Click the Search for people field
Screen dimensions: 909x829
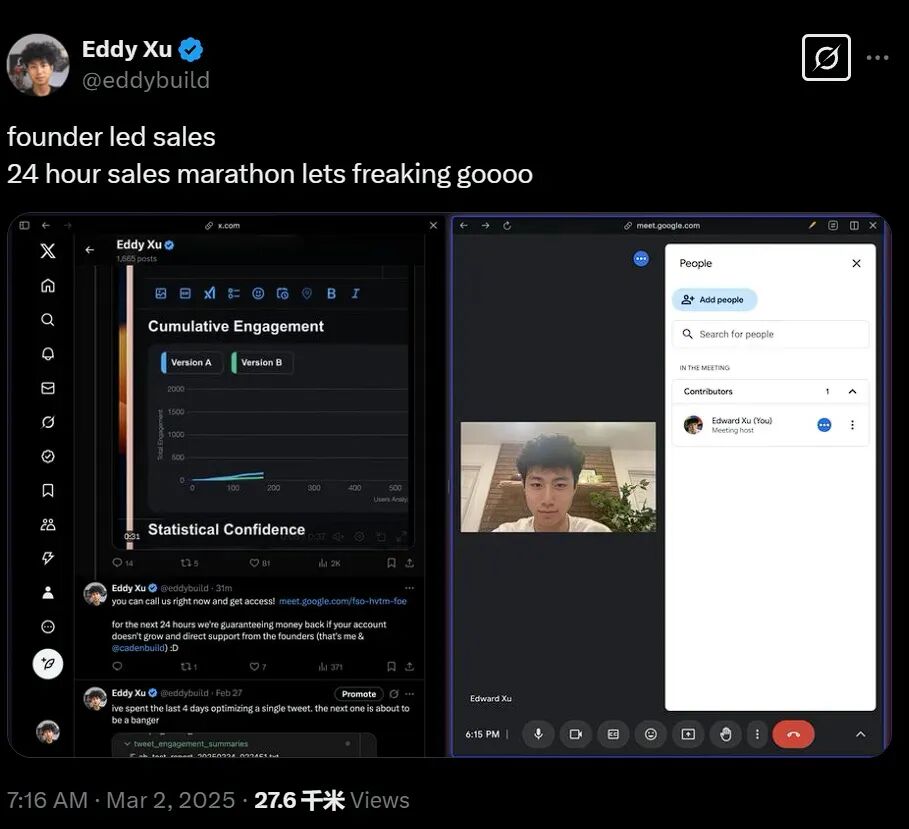coord(770,334)
